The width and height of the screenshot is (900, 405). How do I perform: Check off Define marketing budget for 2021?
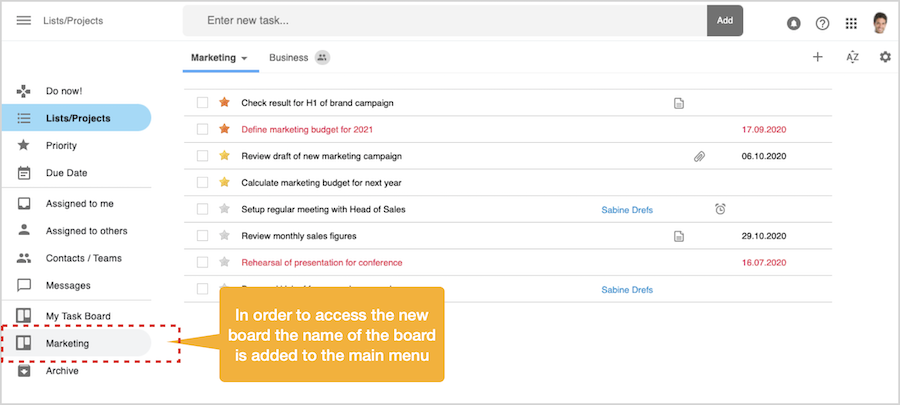tap(202, 129)
